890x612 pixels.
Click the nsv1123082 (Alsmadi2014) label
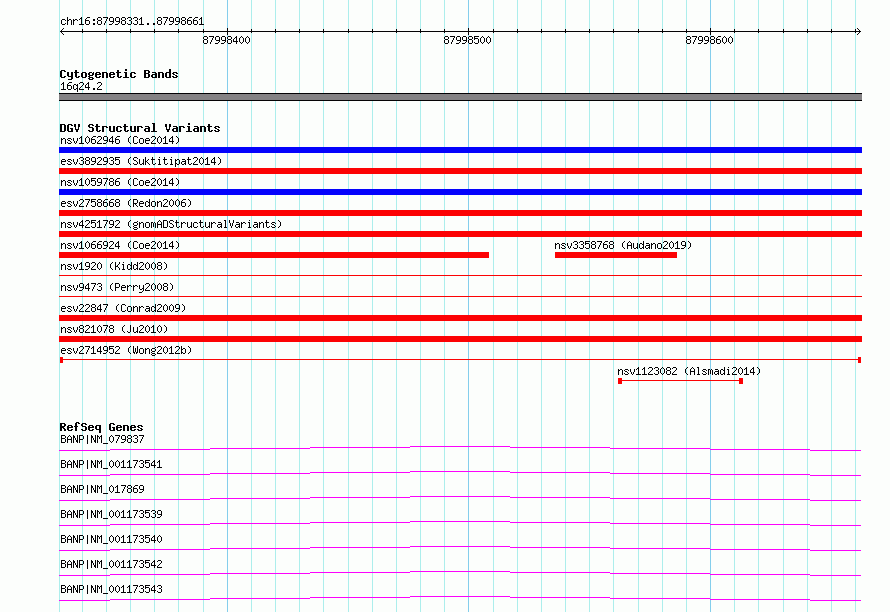pos(689,371)
